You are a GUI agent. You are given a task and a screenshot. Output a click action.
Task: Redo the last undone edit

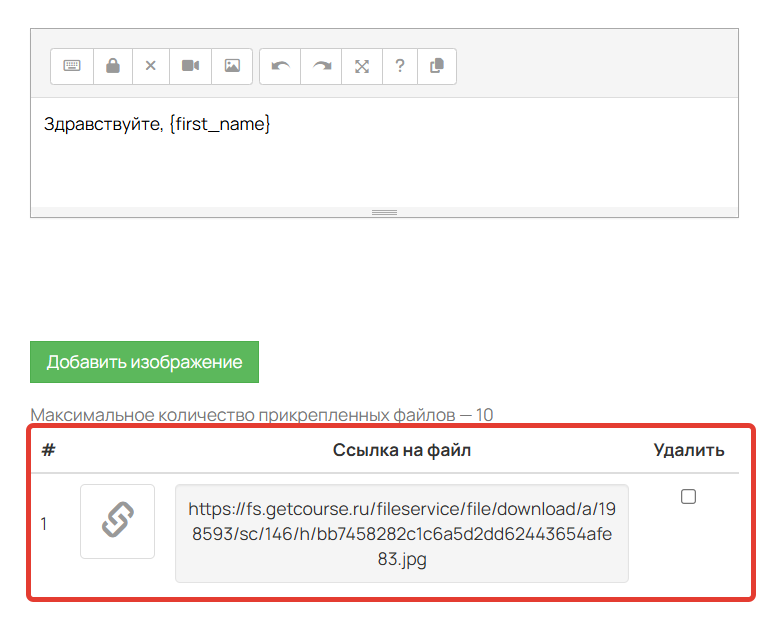point(322,66)
